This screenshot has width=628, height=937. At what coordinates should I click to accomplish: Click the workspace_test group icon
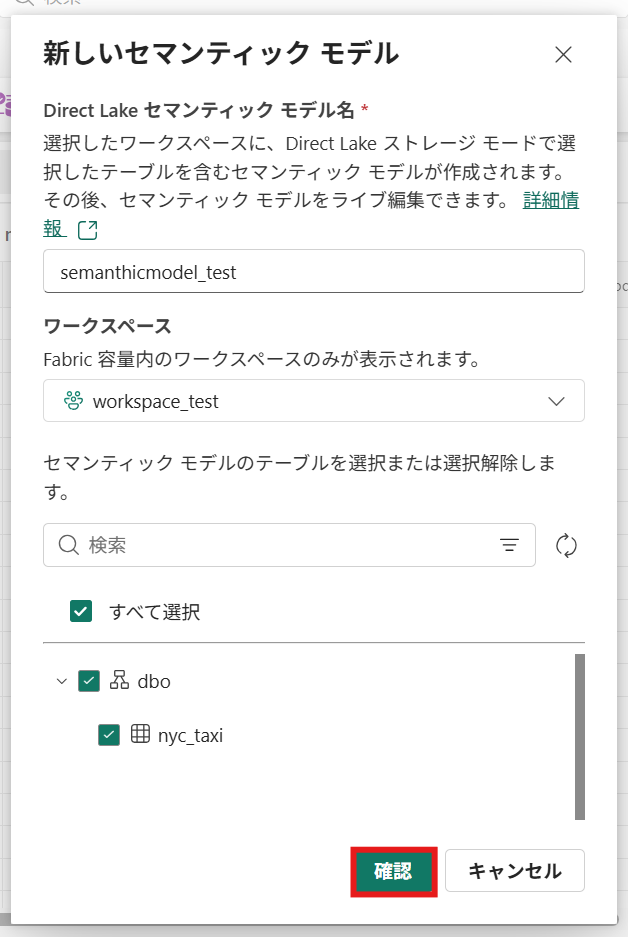(73, 401)
